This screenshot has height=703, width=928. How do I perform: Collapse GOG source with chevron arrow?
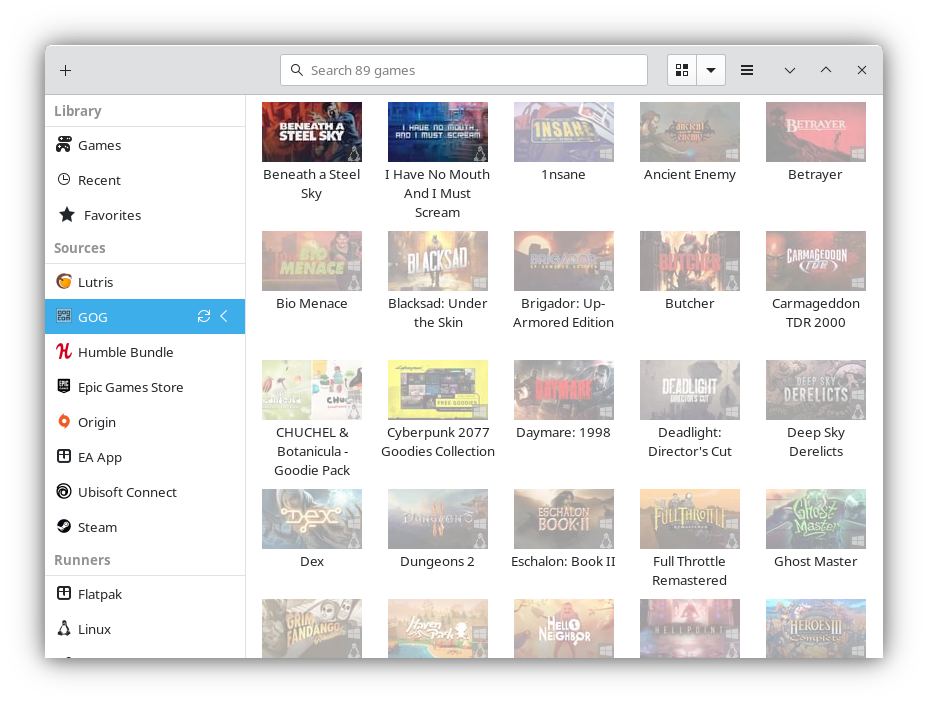tap(224, 316)
